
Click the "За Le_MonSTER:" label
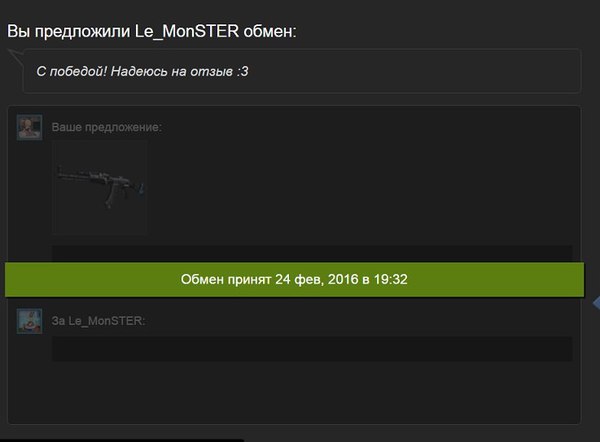click(x=98, y=321)
